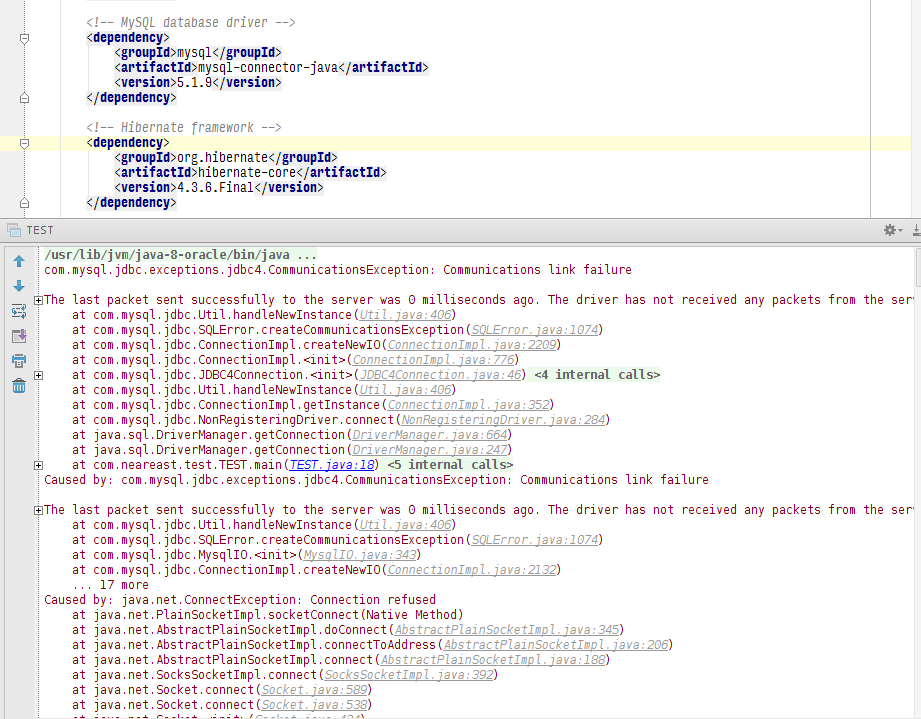
Task: Click the down stack trace arrow icon
Action: click(19, 286)
